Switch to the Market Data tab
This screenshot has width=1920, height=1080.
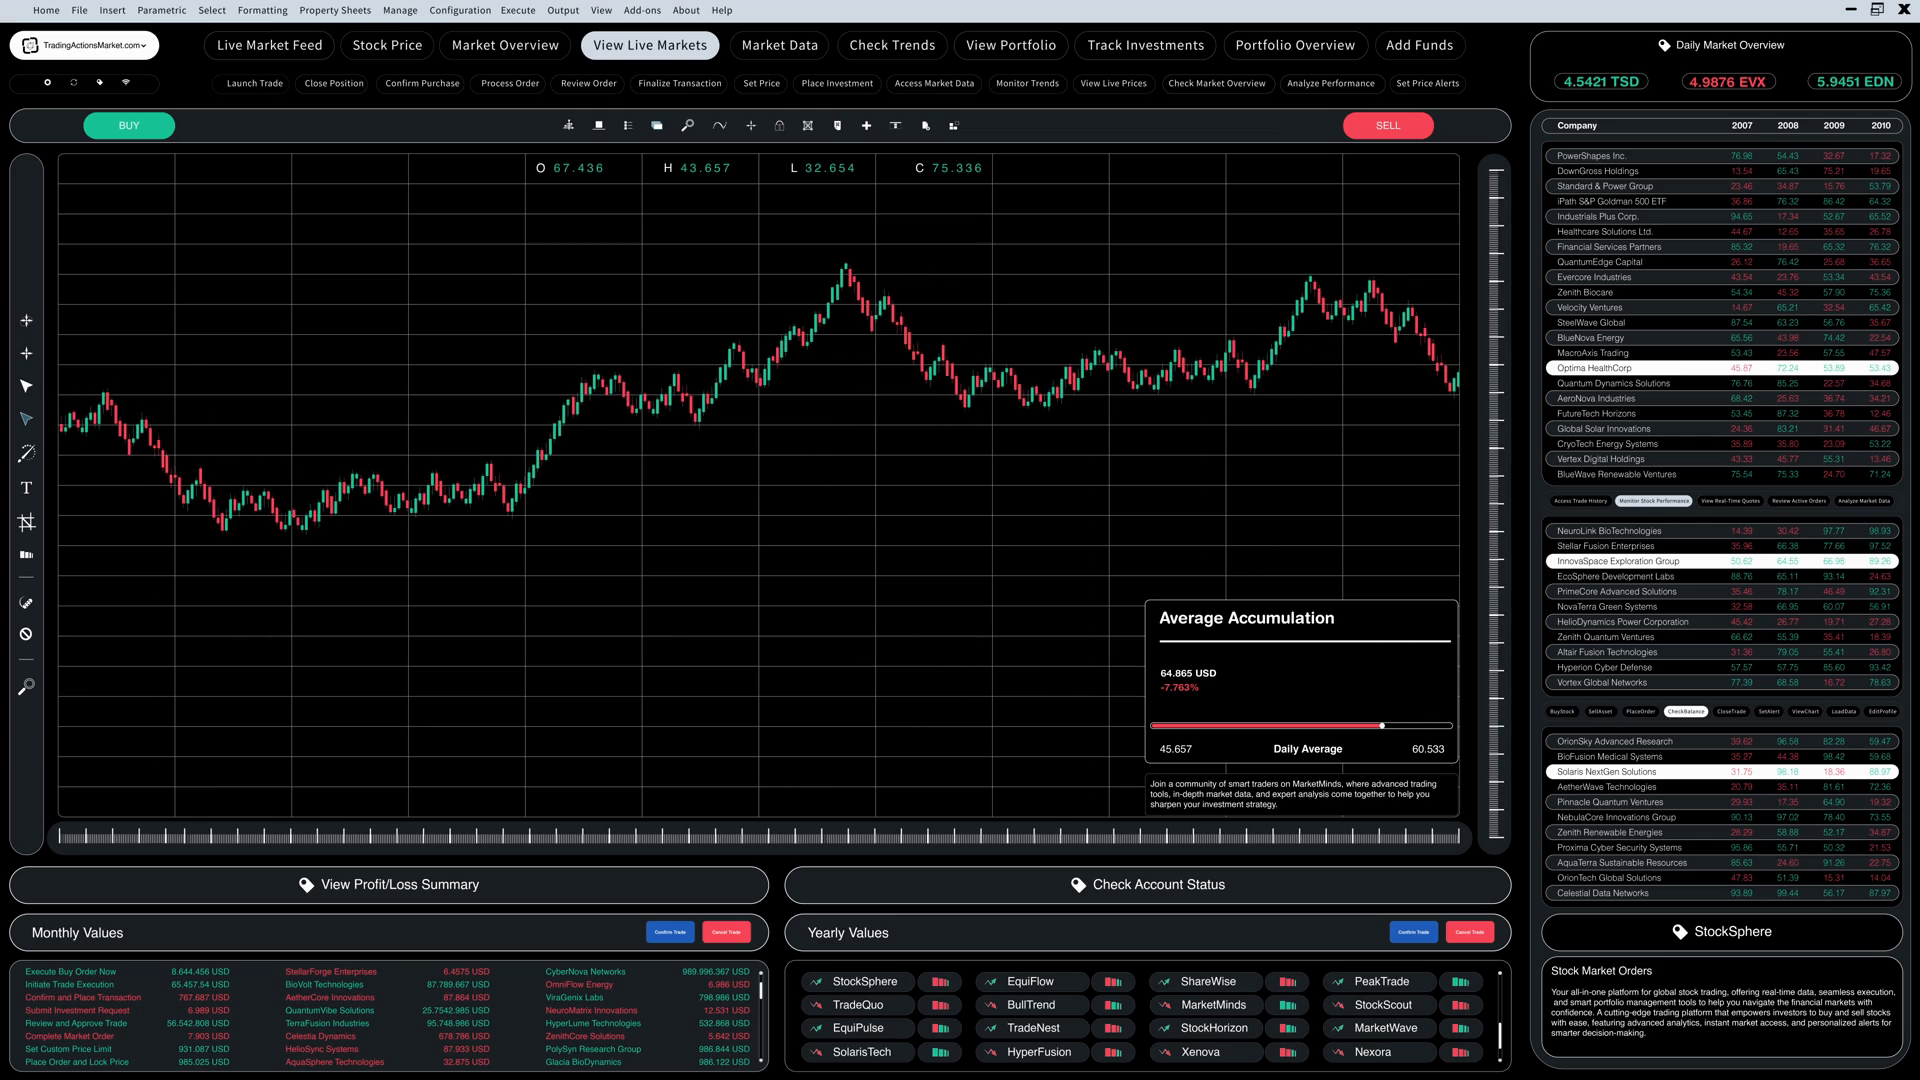click(779, 45)
